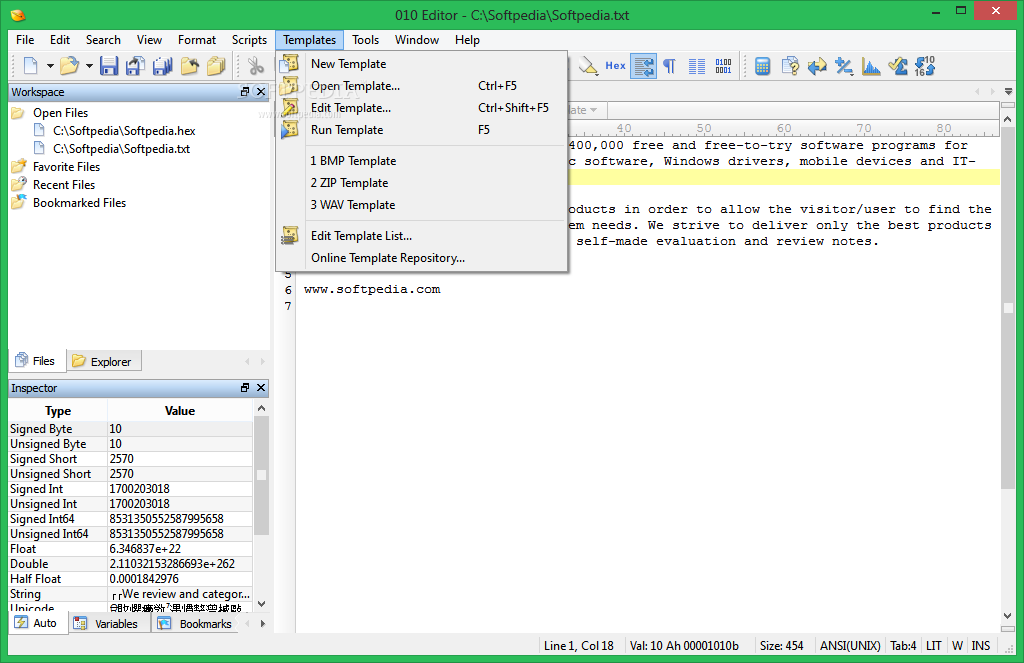This screenshot has height=663, width=1024.
Task: Expand the Open file dropdown arrow
Action: click(x=89, y=66)
